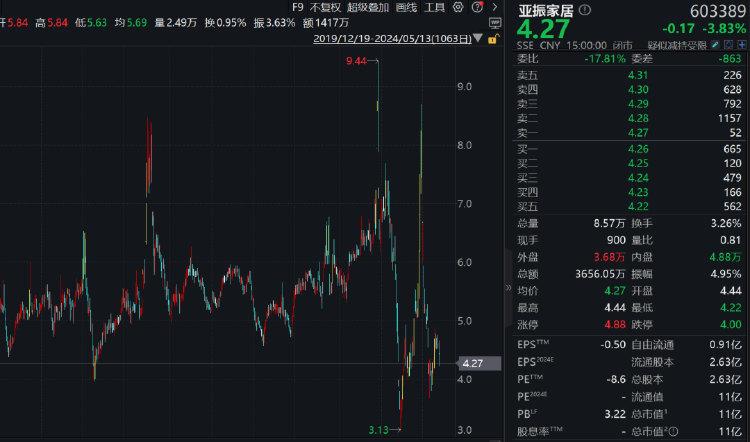
Task: Click the square window icon beside pencil
Action: pyautogui.click(x=728, y=45)
